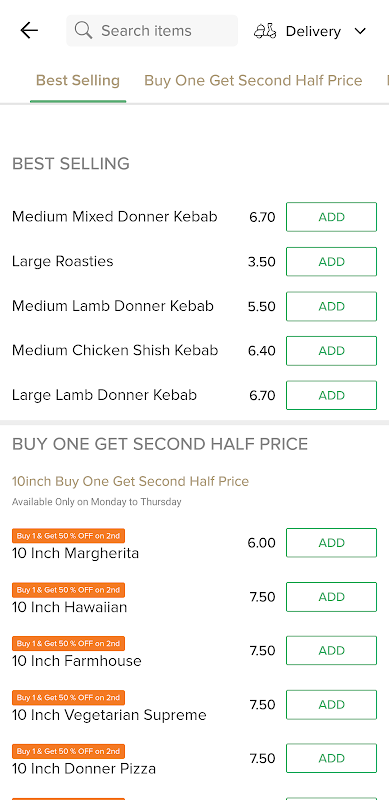Click Margherita's 50% OFF orange badge

68,536
